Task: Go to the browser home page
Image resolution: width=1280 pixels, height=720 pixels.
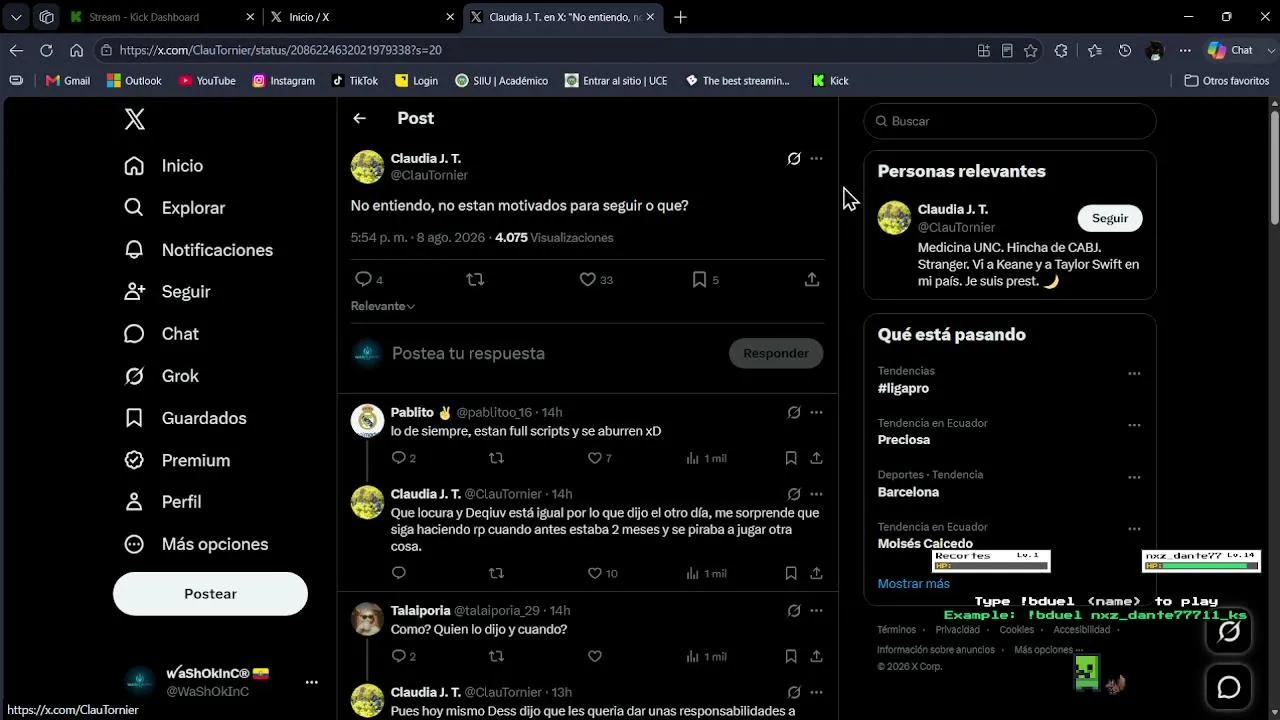Action: tap(76, 50)
